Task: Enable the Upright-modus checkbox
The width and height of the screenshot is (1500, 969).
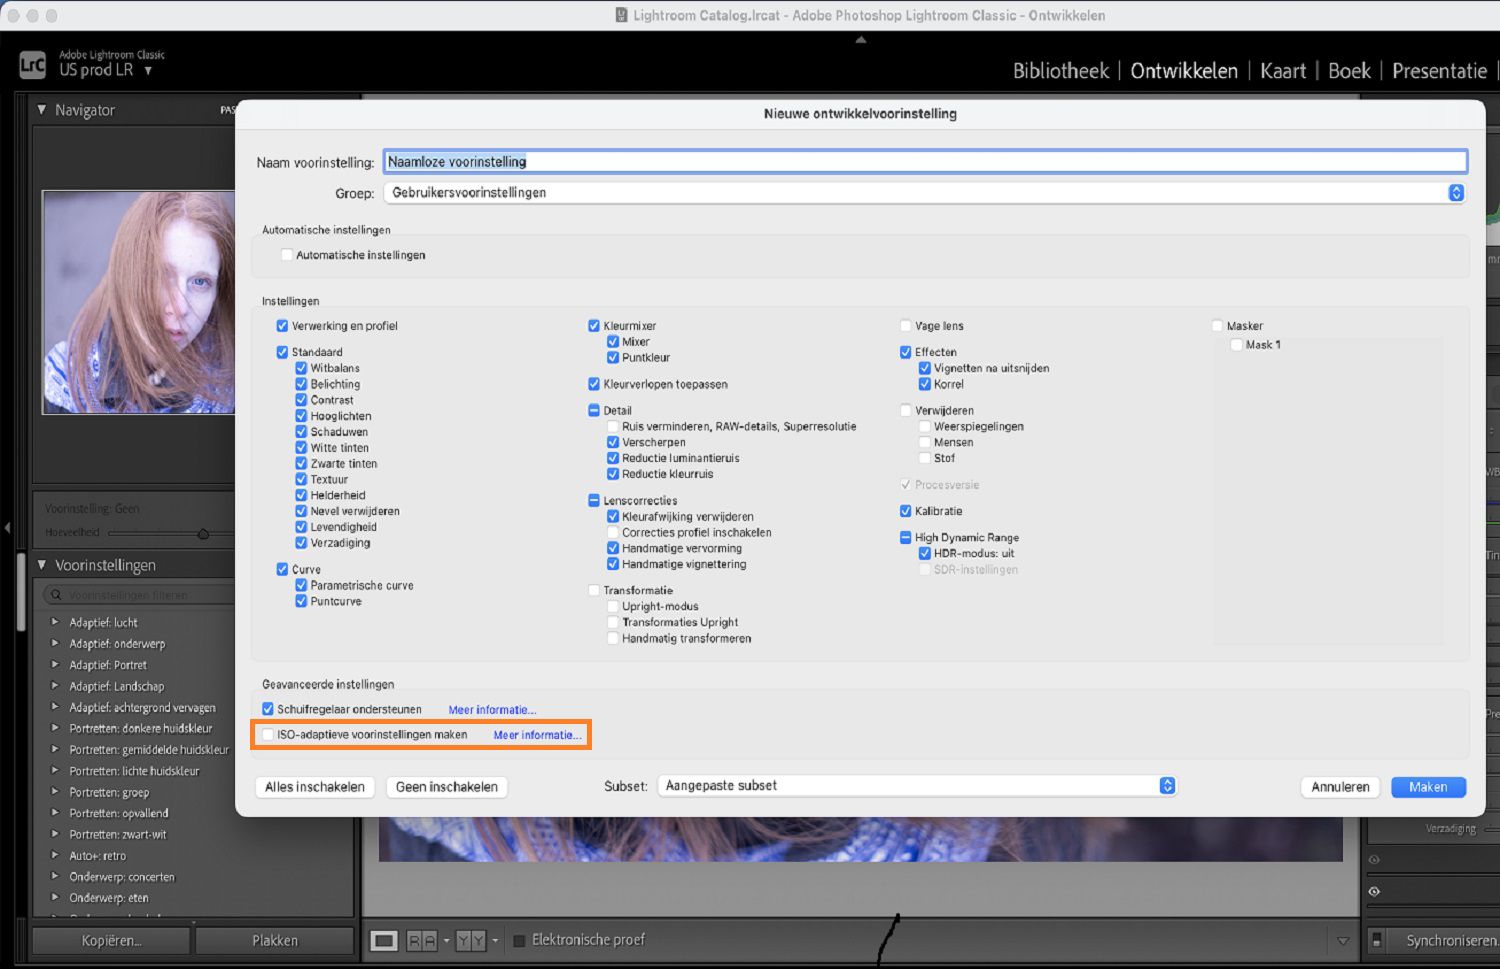Action: point(613,607)
